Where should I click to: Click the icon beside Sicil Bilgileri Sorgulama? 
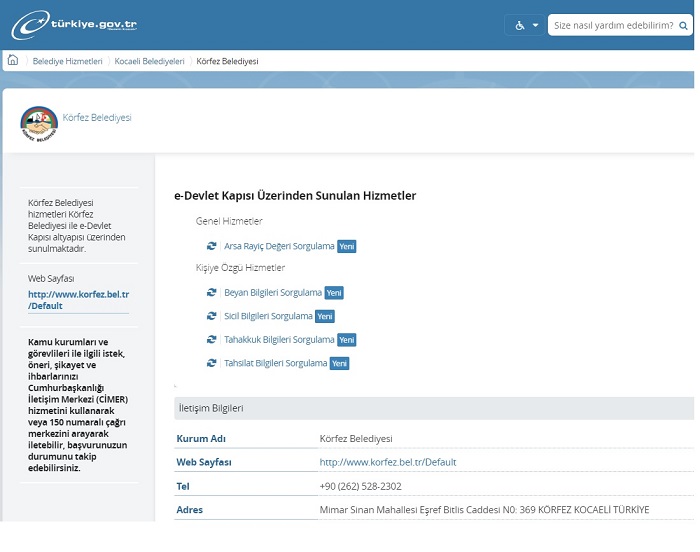[212, 316]
